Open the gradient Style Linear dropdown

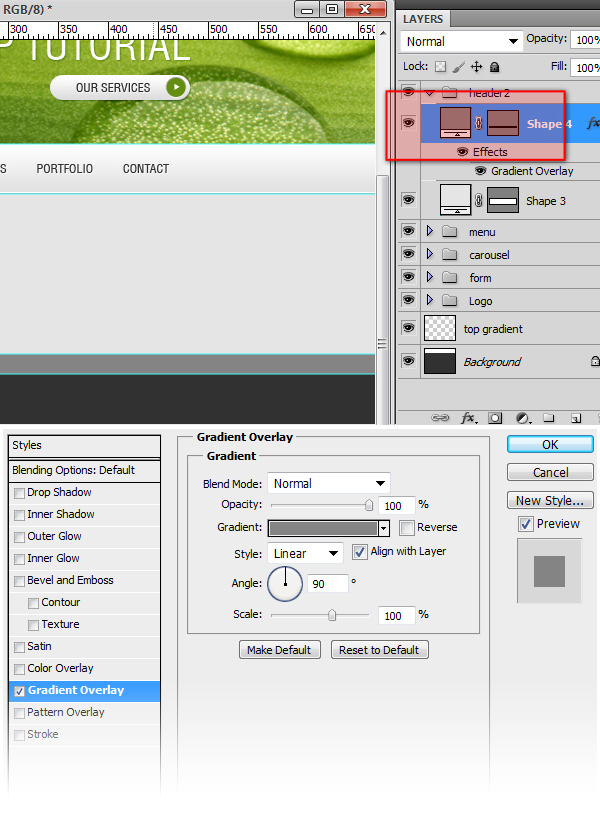click(305, 553)
